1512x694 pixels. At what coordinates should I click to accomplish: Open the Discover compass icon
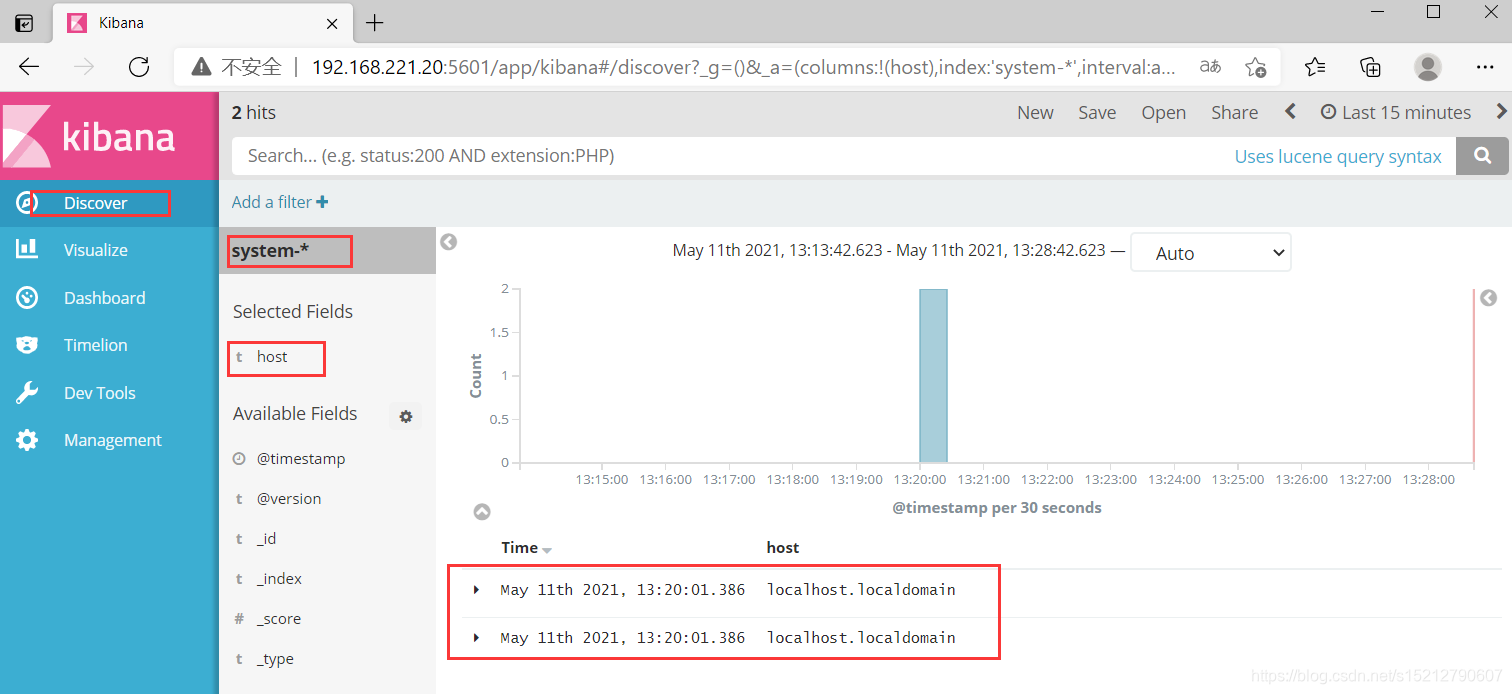click(x=26, y=203)
